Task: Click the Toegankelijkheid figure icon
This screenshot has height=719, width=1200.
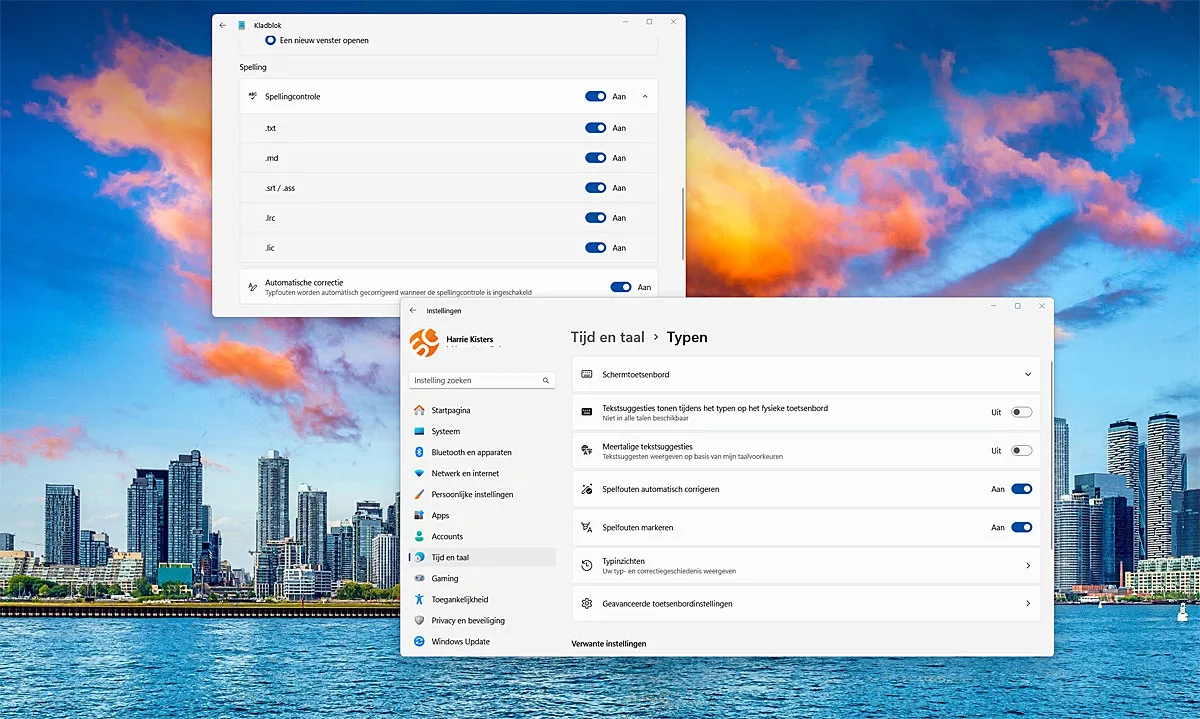Action: [419, 599]
